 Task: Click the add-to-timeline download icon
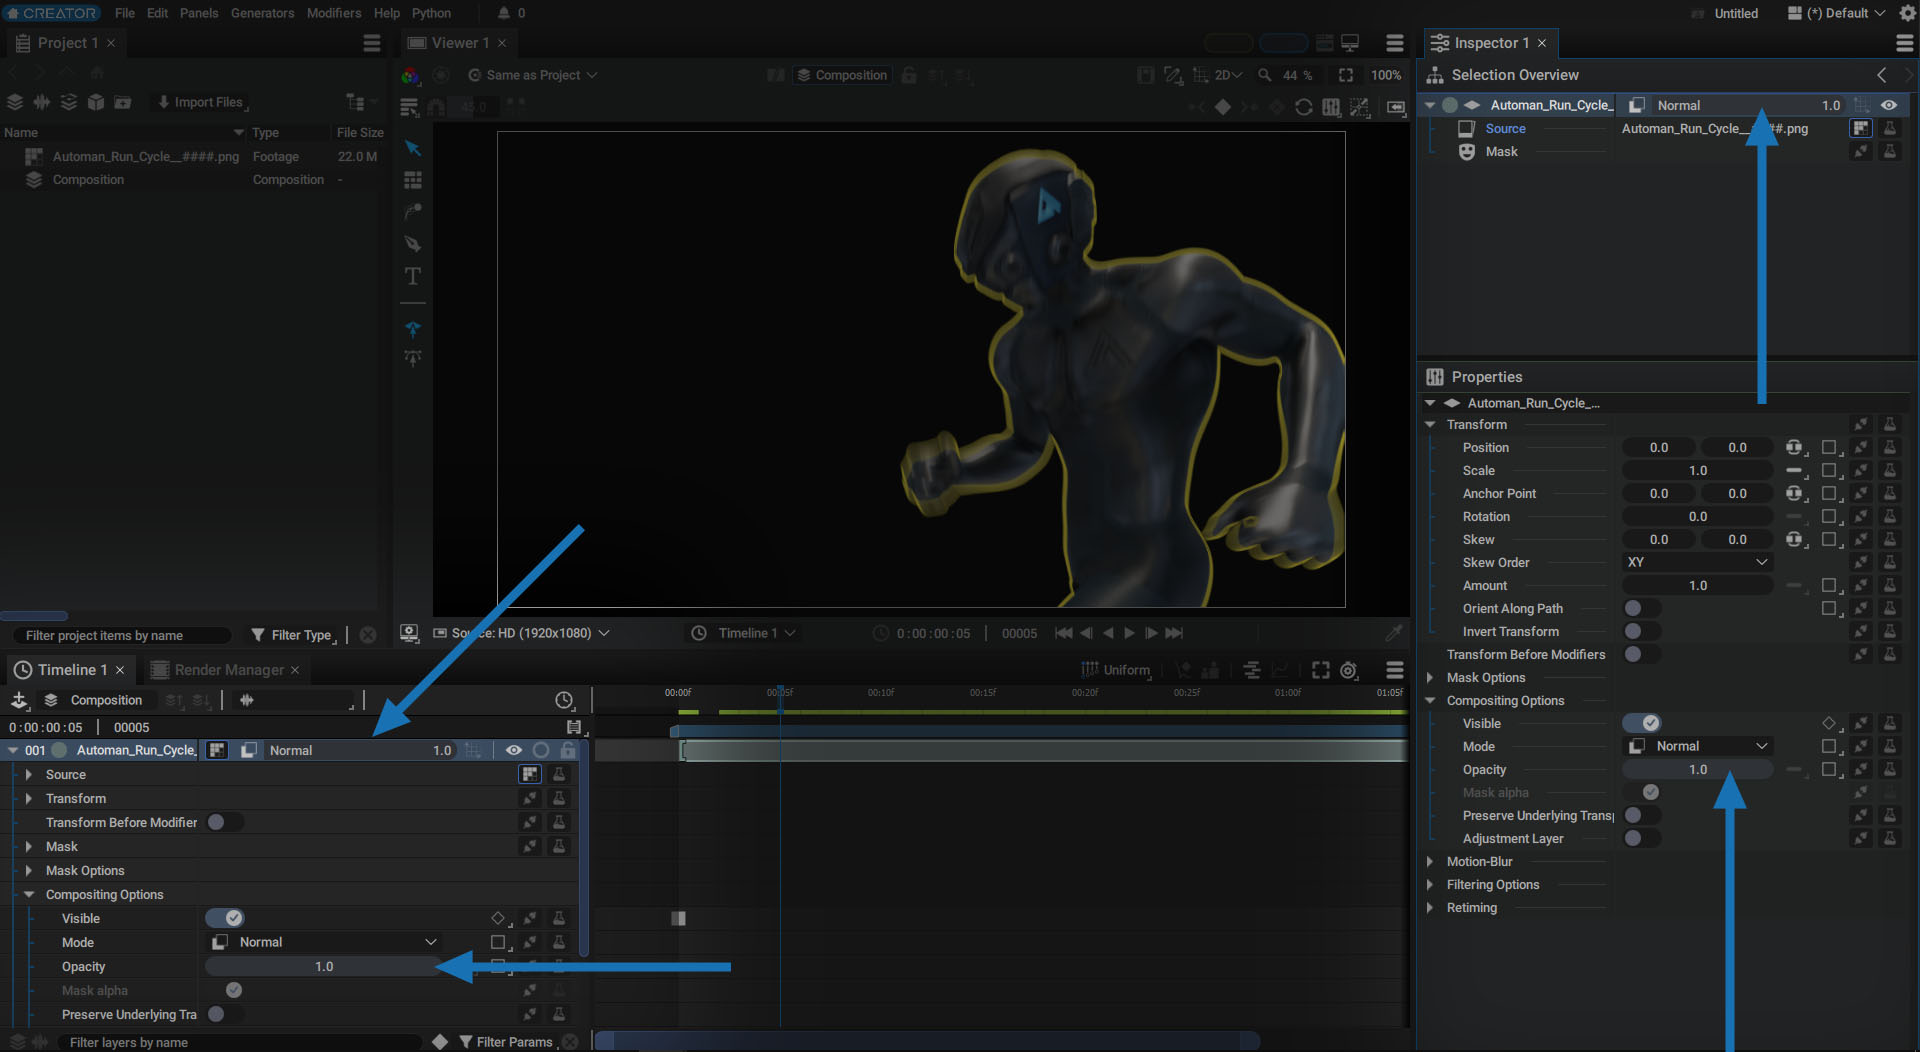[19, 700]
